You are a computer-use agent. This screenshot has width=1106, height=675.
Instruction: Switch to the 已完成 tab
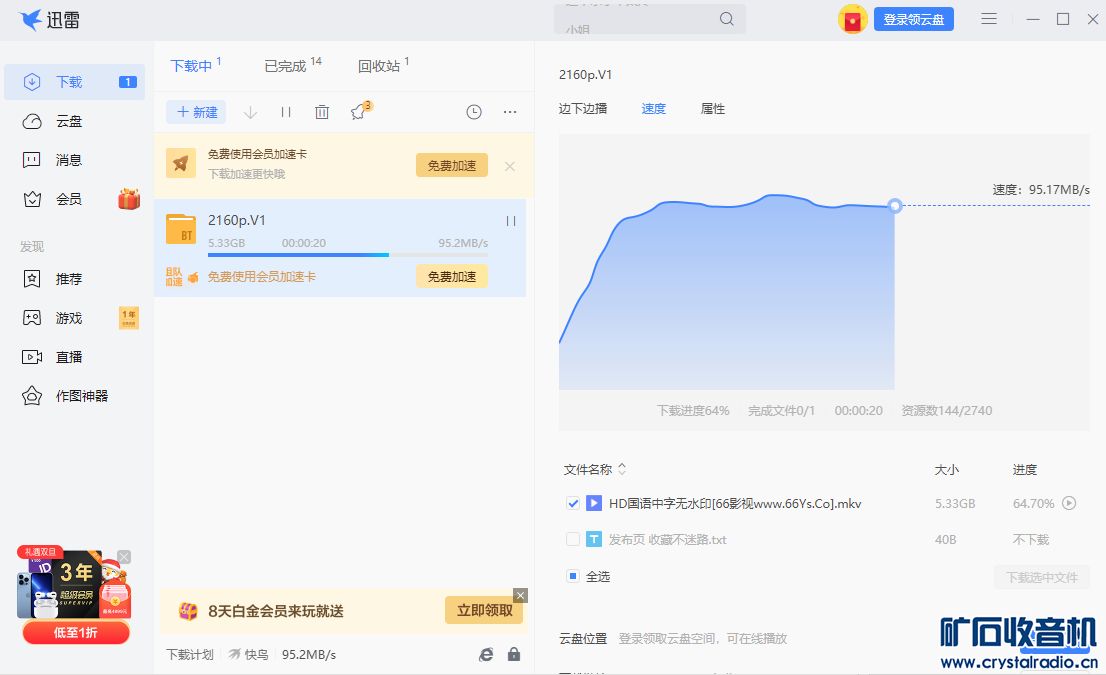[285, 66]
